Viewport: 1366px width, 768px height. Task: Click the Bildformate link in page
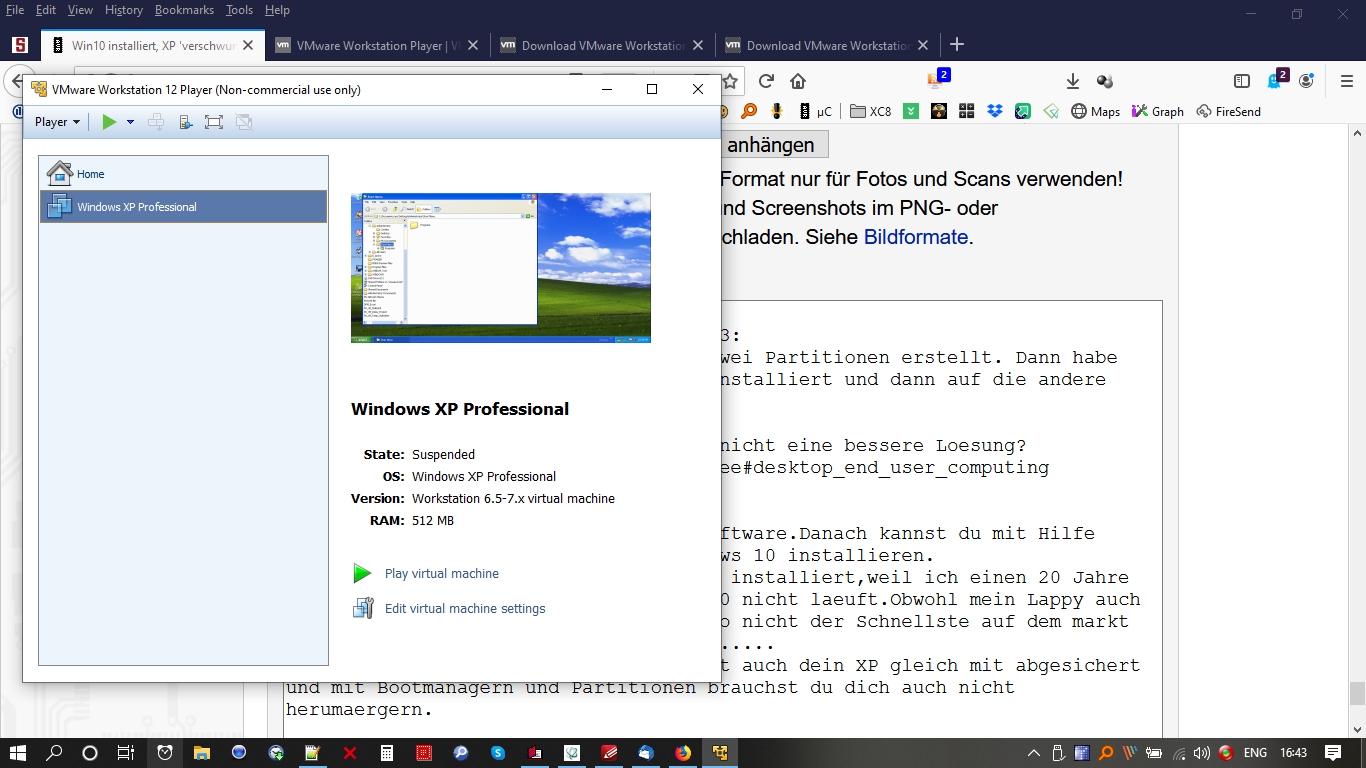click(x=916, y=238)
